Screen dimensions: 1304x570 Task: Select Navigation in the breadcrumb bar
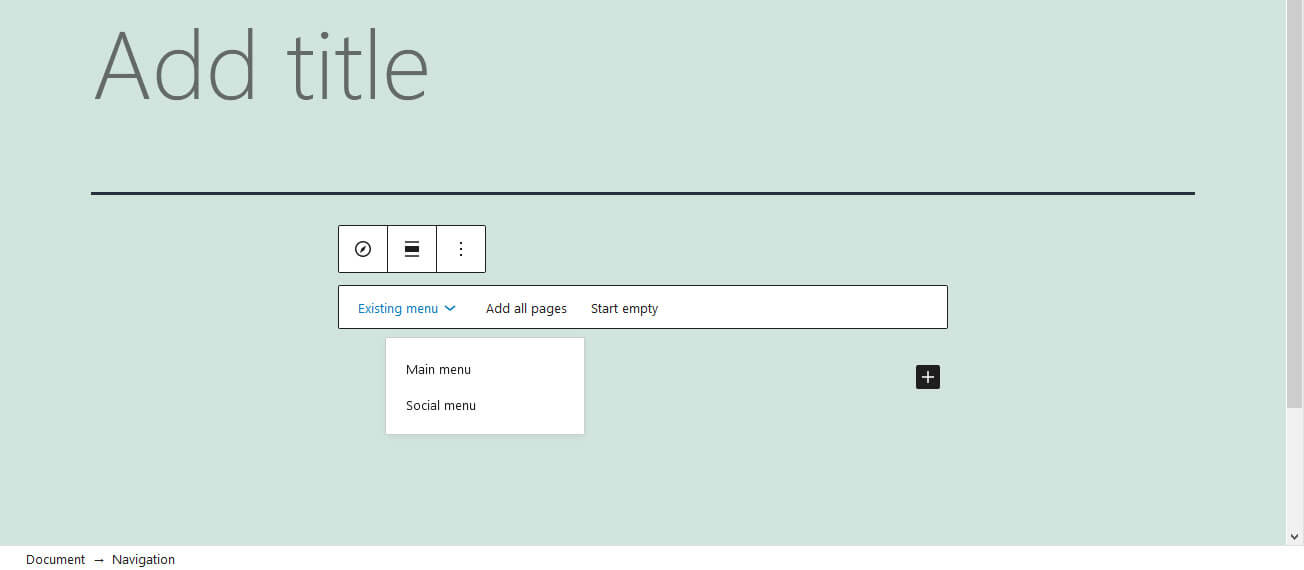(x=143, y=560)
